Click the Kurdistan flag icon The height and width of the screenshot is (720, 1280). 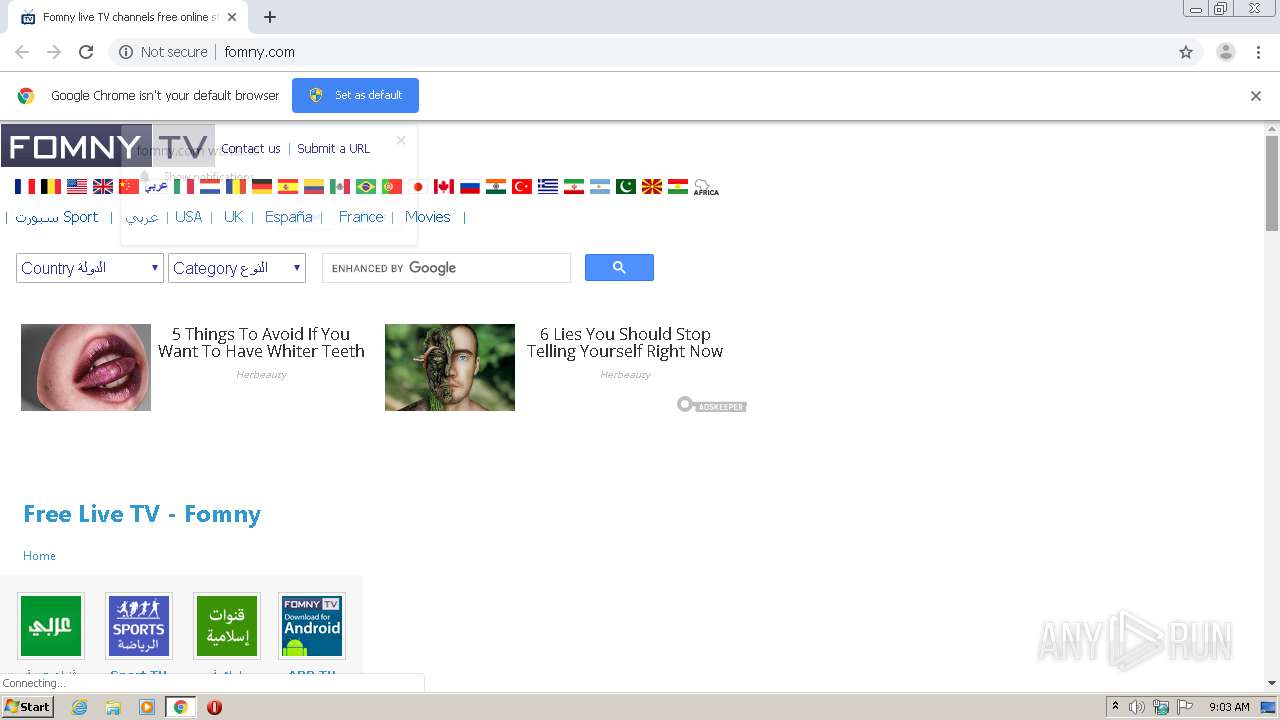click(678, 186)
